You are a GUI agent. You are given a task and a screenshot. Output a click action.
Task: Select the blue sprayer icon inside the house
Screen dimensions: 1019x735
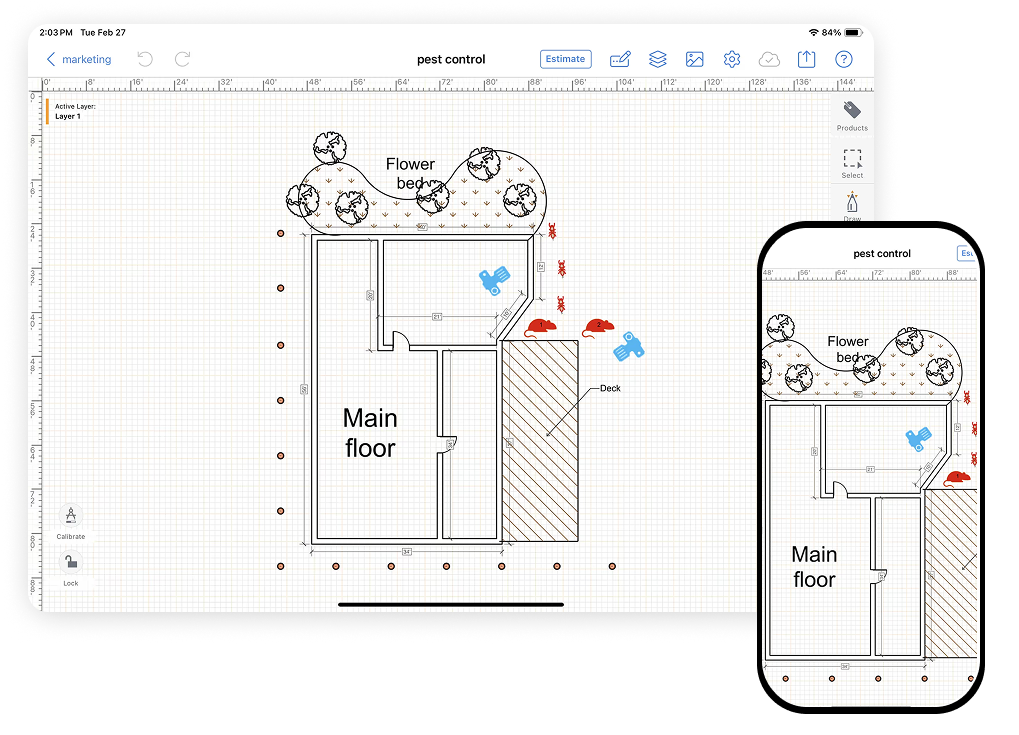click(x=494, y=280)
